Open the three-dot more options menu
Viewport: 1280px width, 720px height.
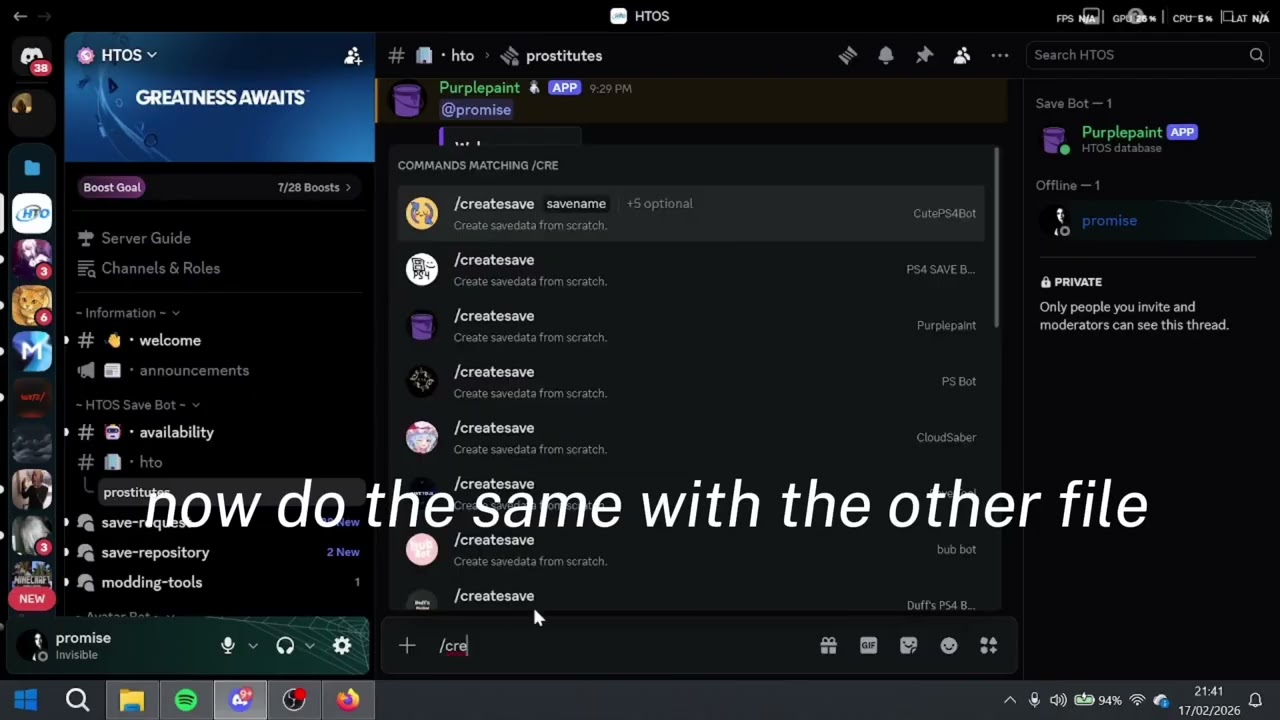[x=1000, y=56]
